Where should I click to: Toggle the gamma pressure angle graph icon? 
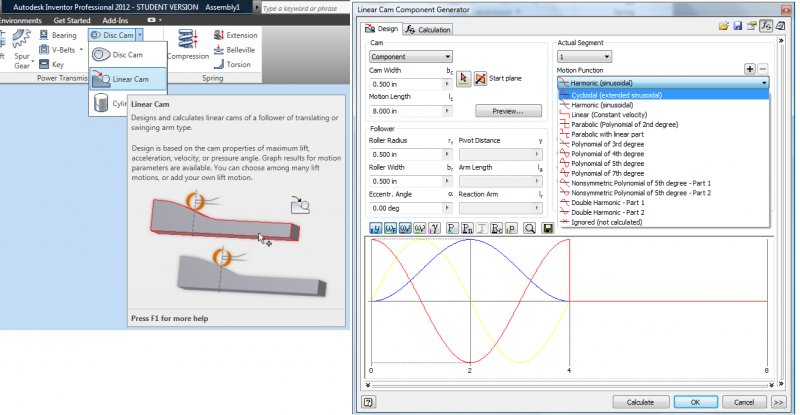point(434,228)
